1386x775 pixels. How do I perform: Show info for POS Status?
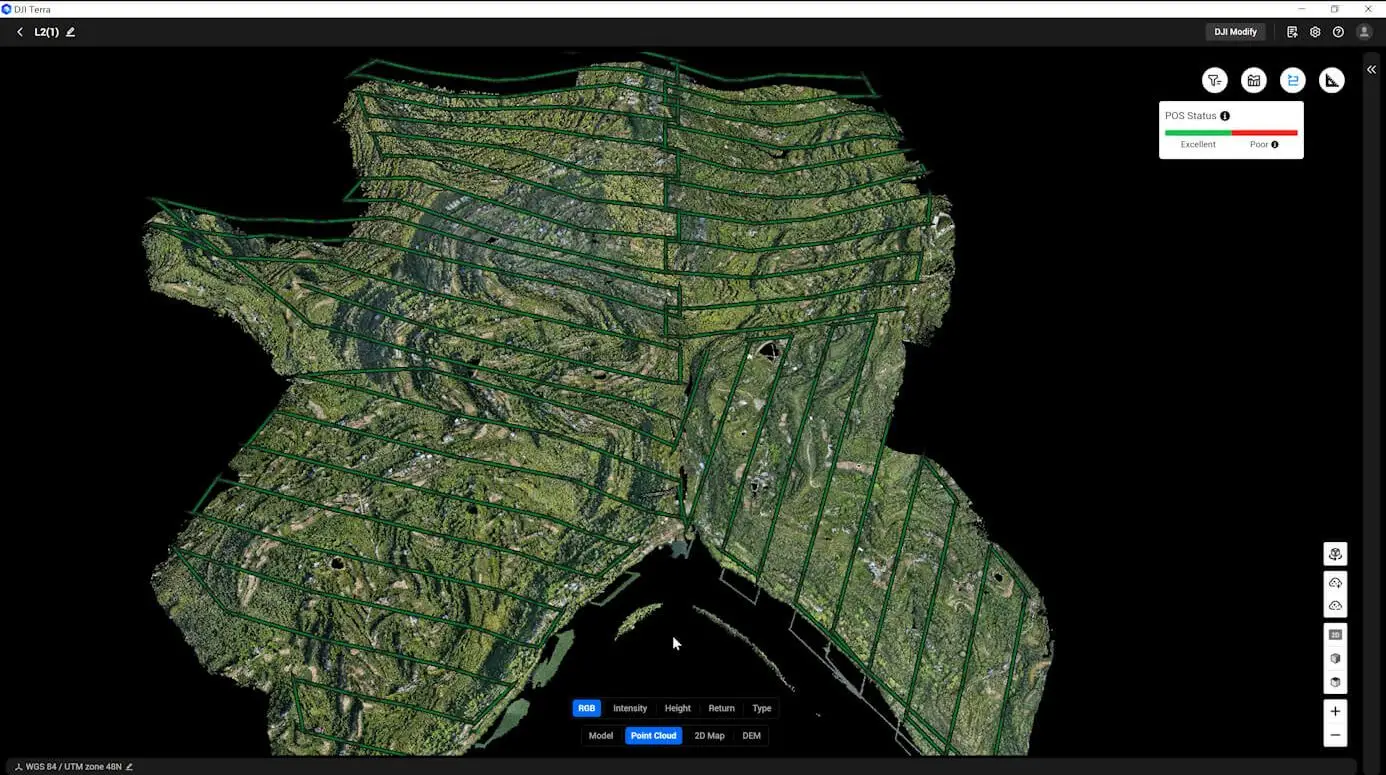(x=1225, y=116)
